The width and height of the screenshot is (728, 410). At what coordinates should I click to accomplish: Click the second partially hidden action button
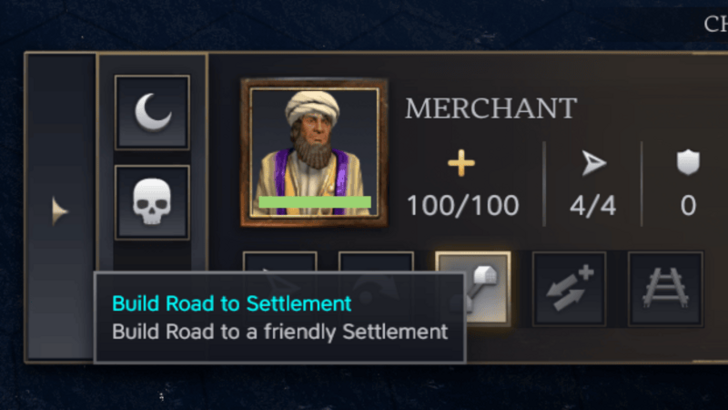(376, 264)
